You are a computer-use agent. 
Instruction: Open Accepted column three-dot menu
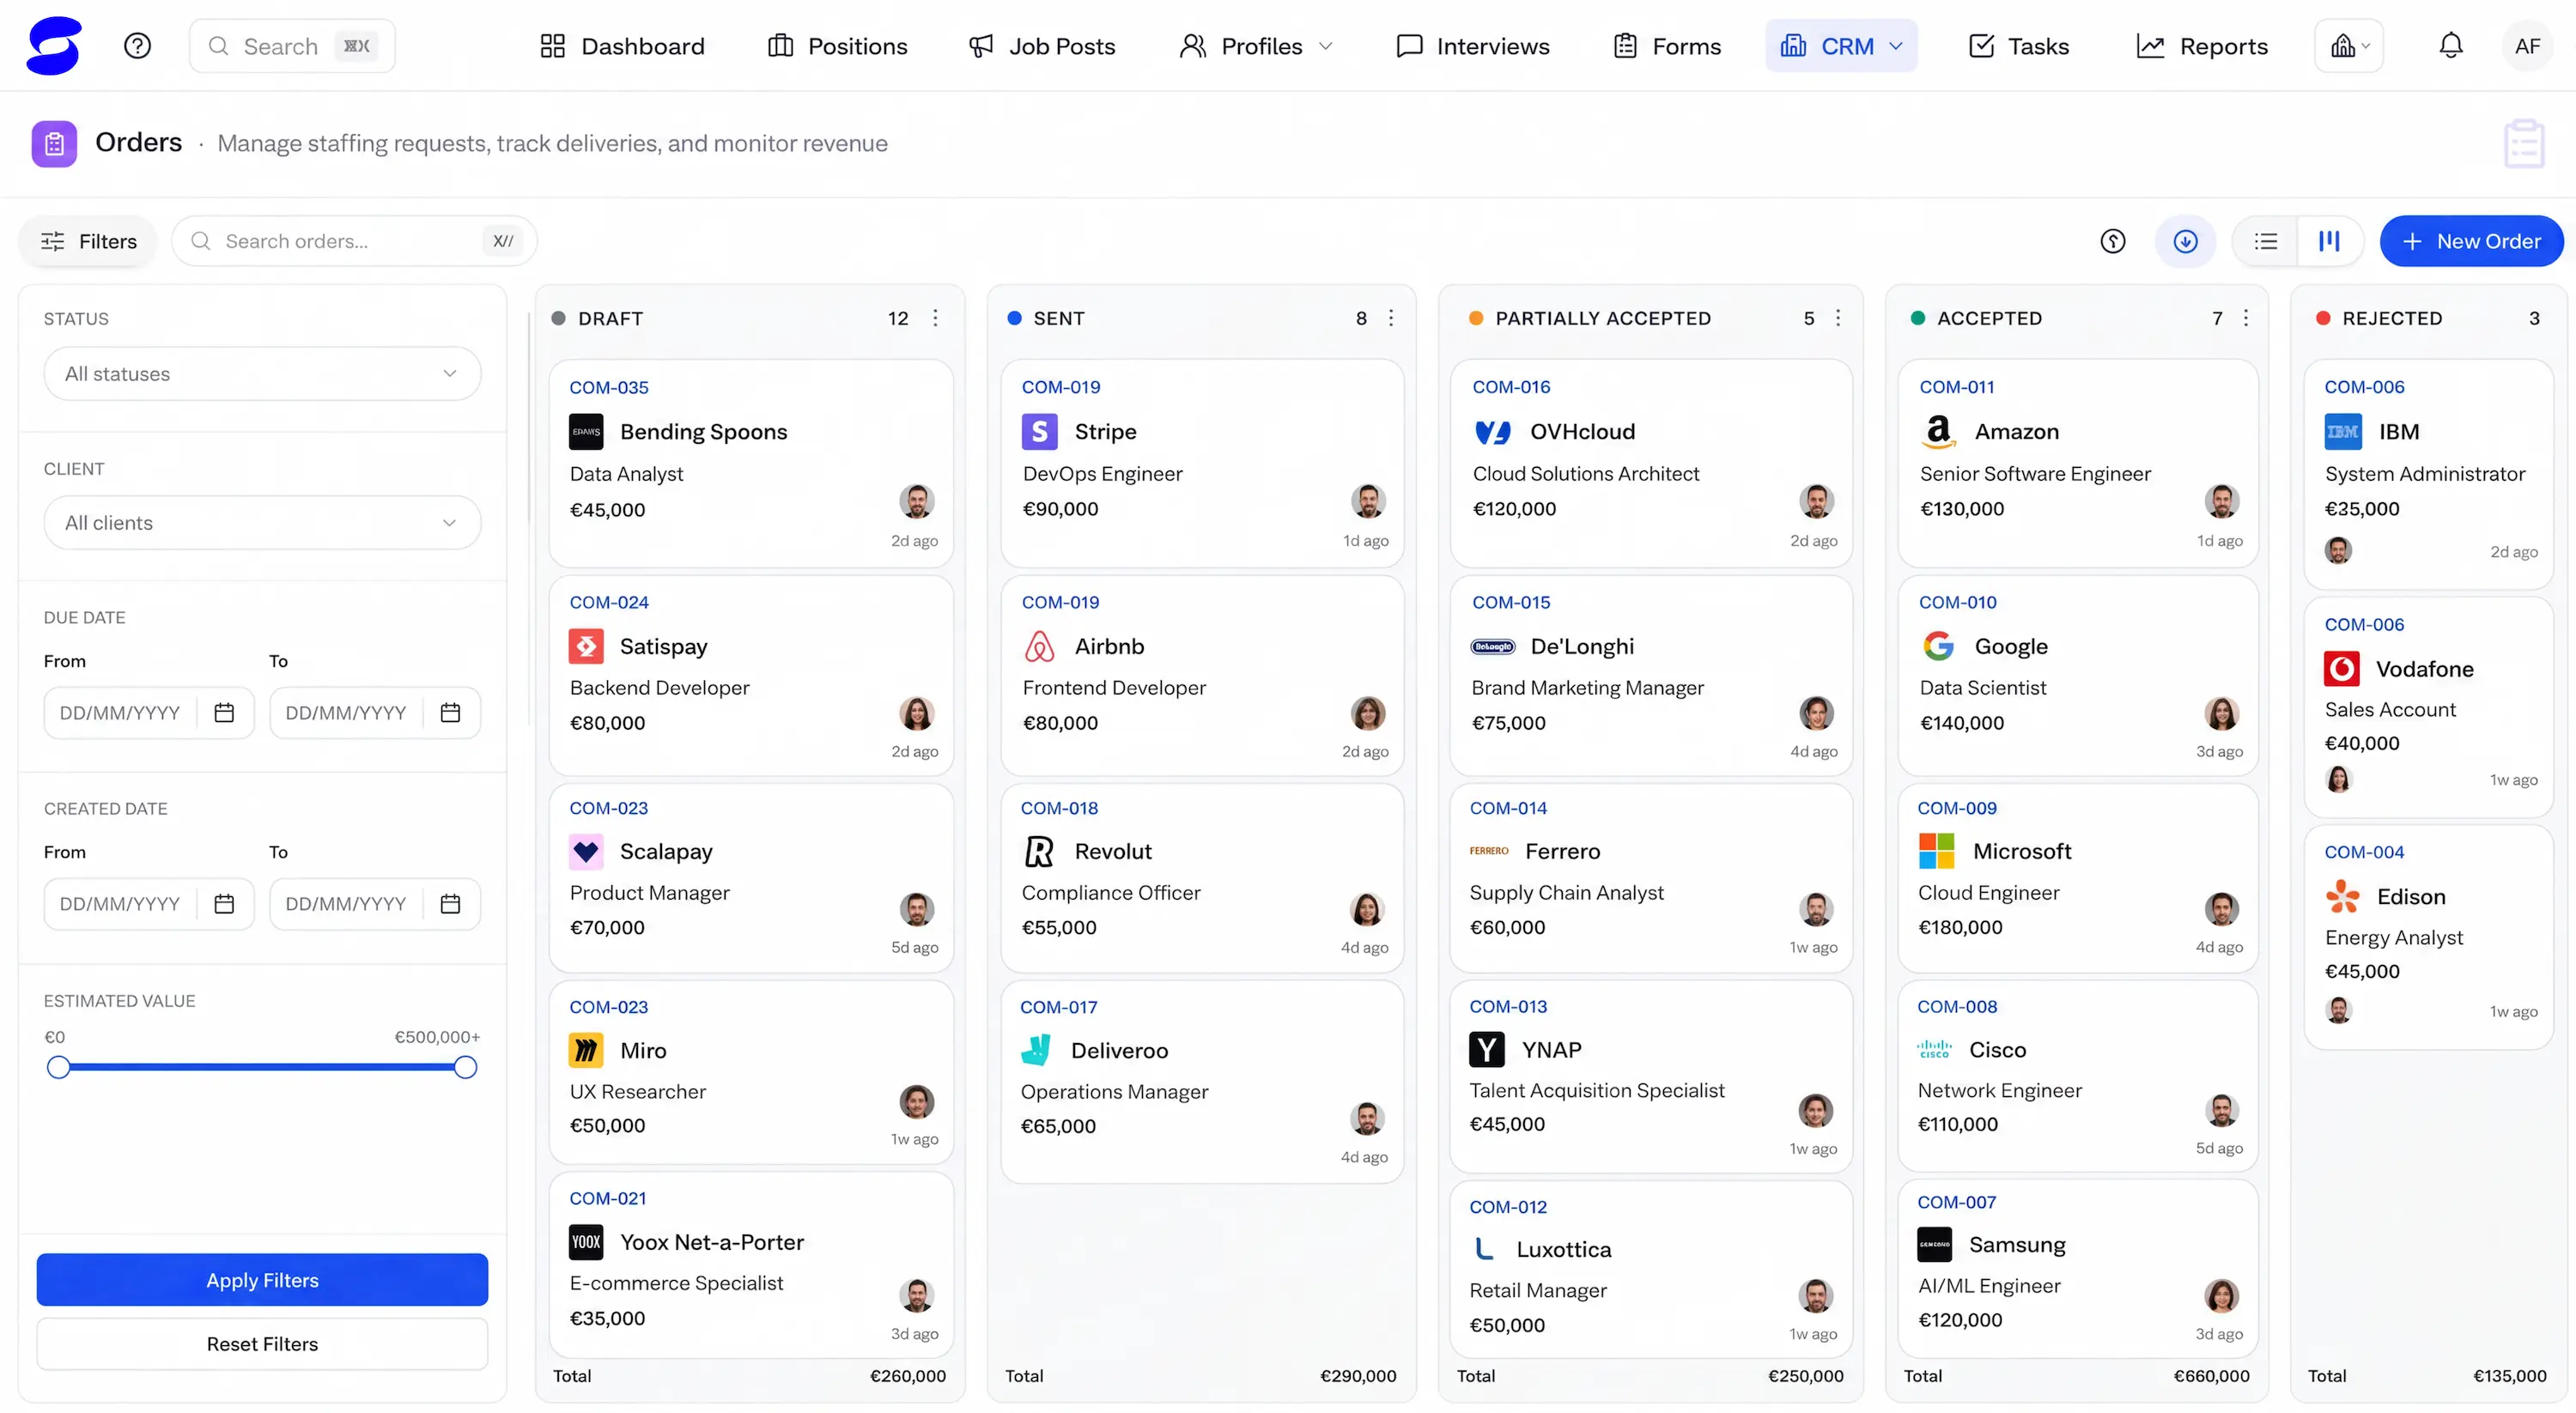(2245, 318)
